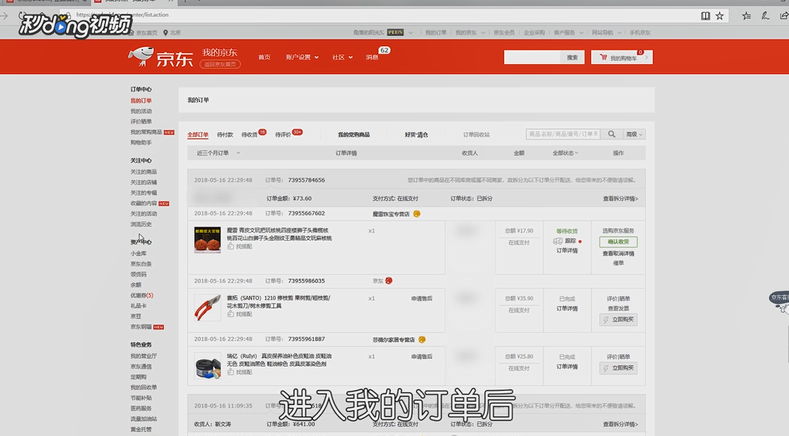This screenshot has width=789, height=436.
Task: Open 评价晒单 in left sidebar
Action: point(141,122)
